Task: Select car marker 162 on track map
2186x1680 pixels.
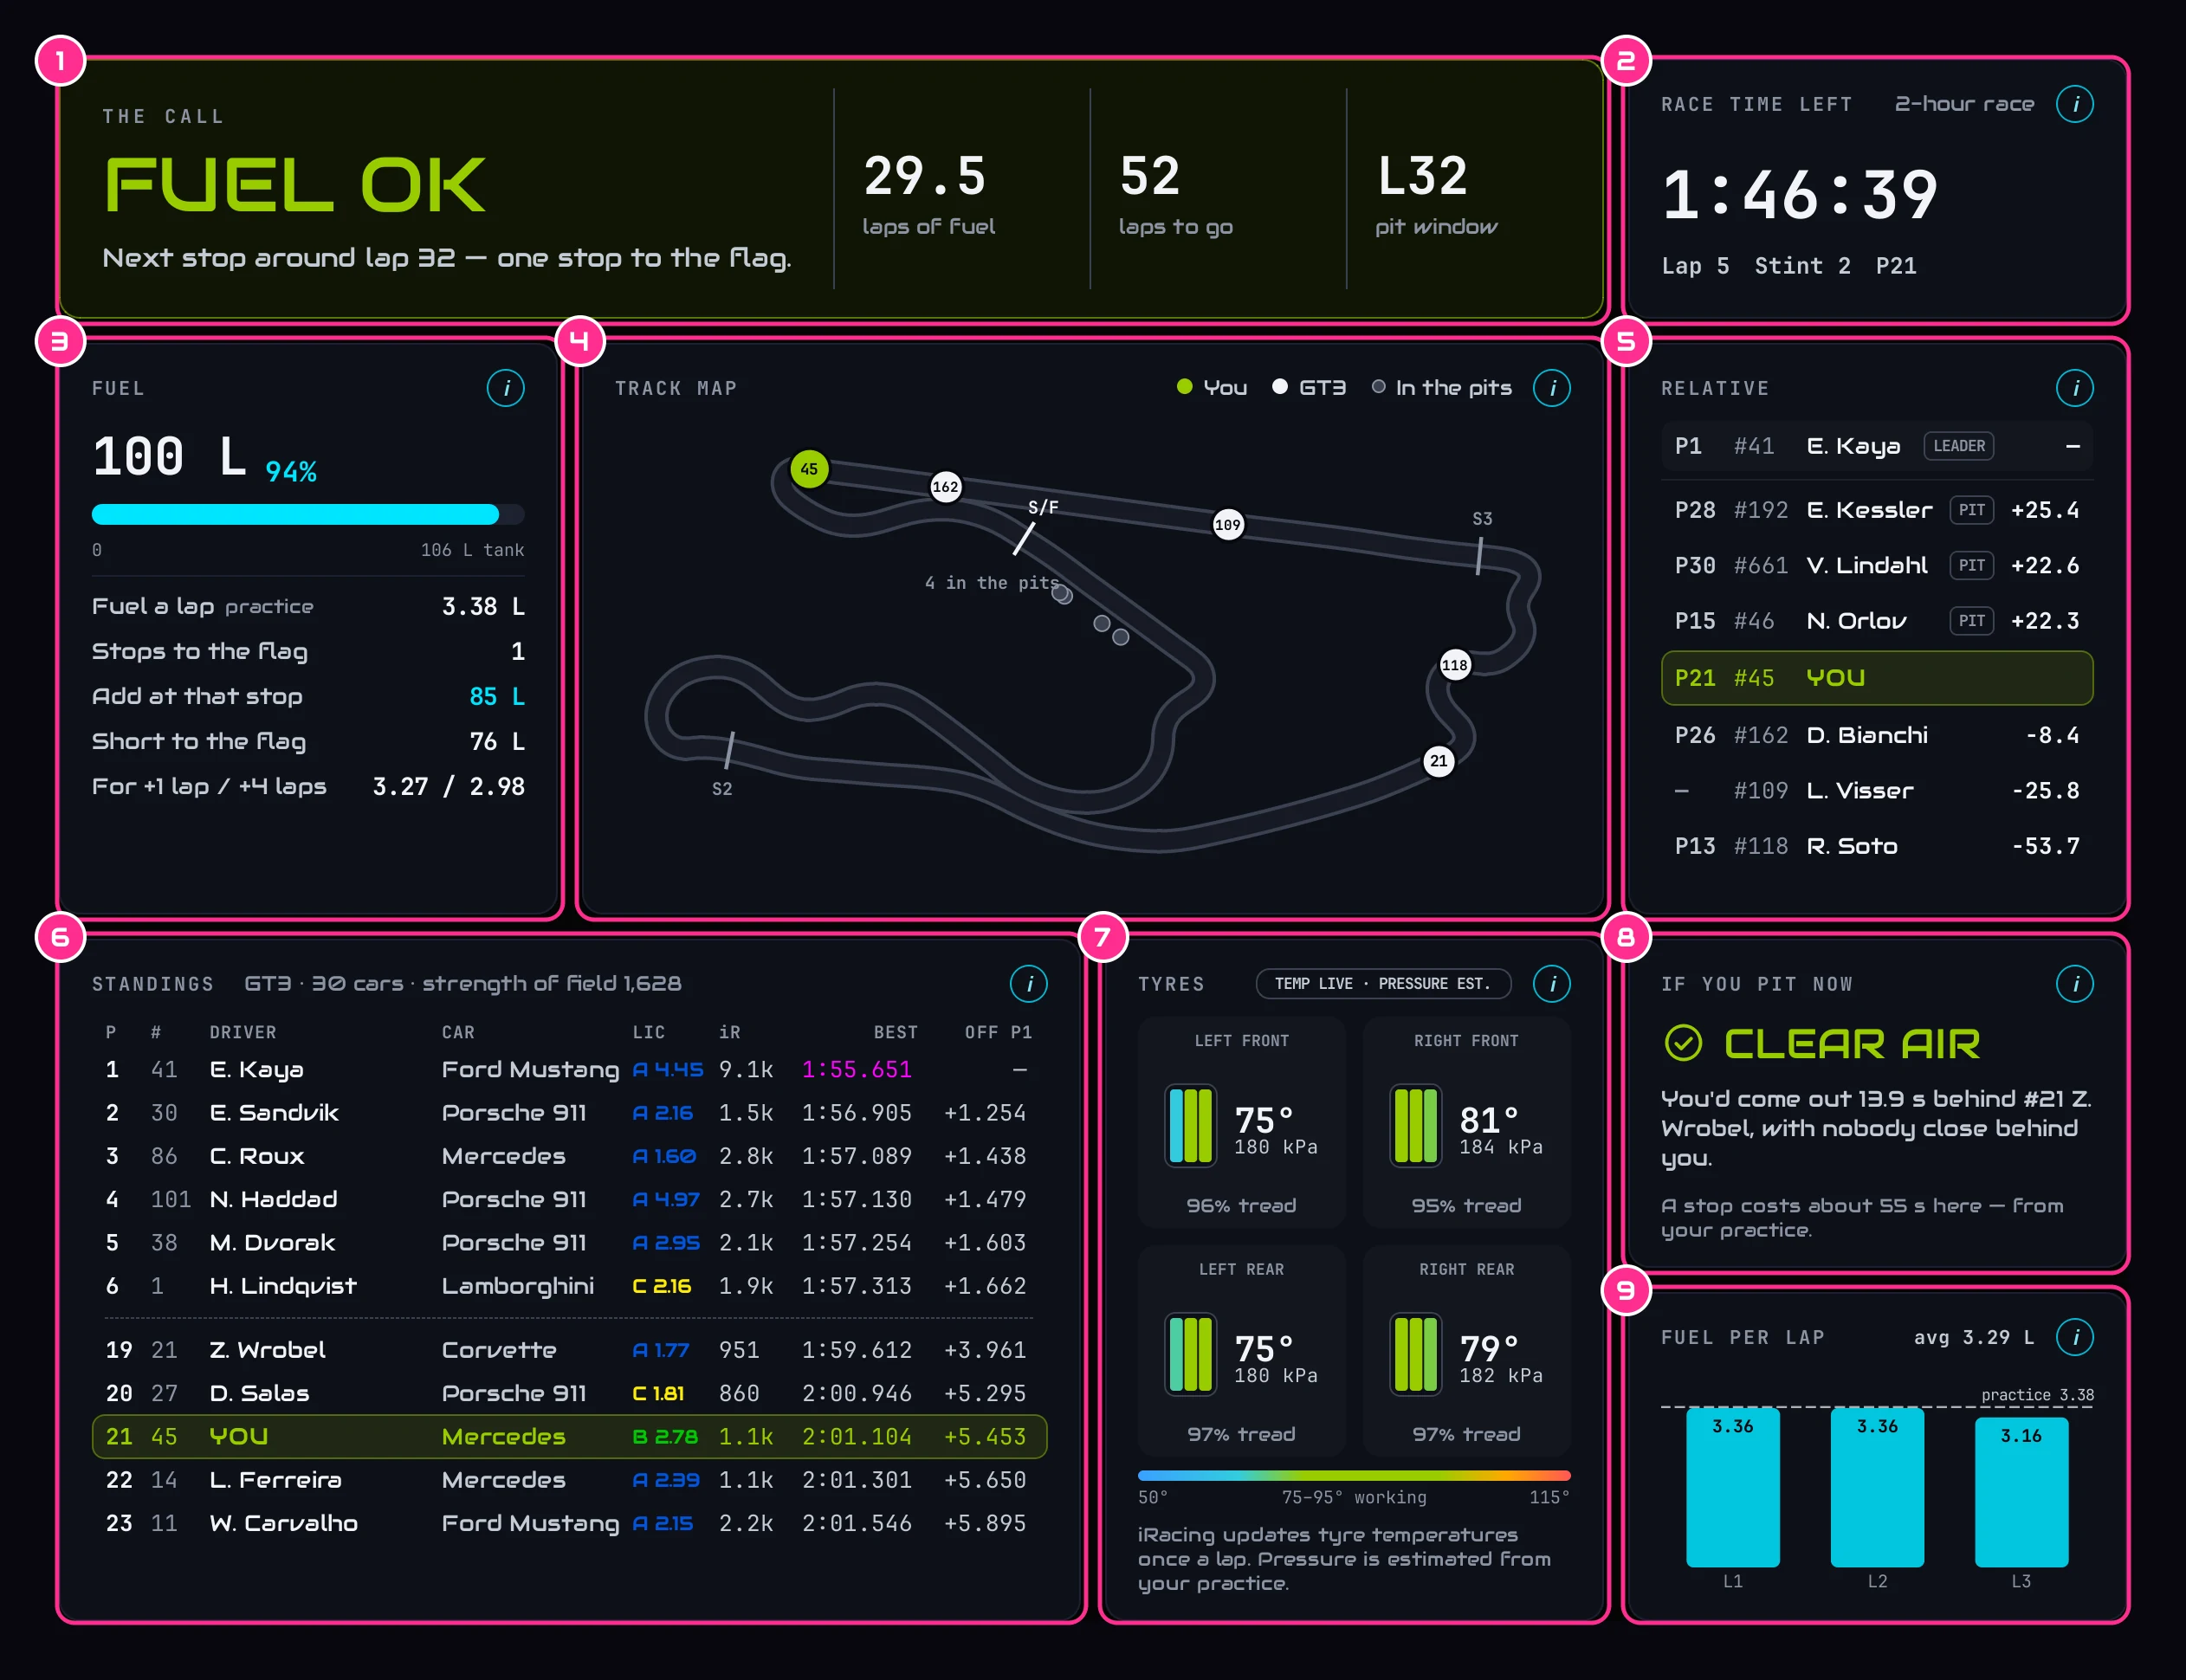Action: (945, 487)
